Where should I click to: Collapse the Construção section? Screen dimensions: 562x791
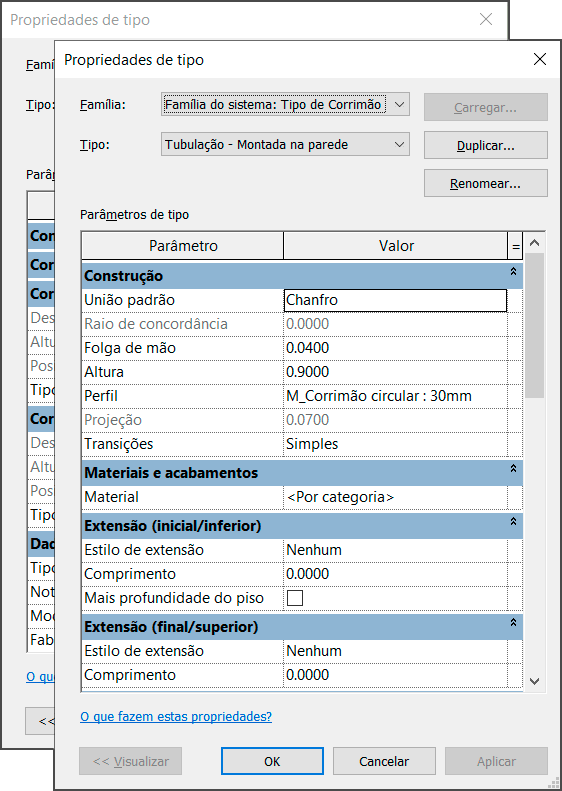click(x=513, y=271)
